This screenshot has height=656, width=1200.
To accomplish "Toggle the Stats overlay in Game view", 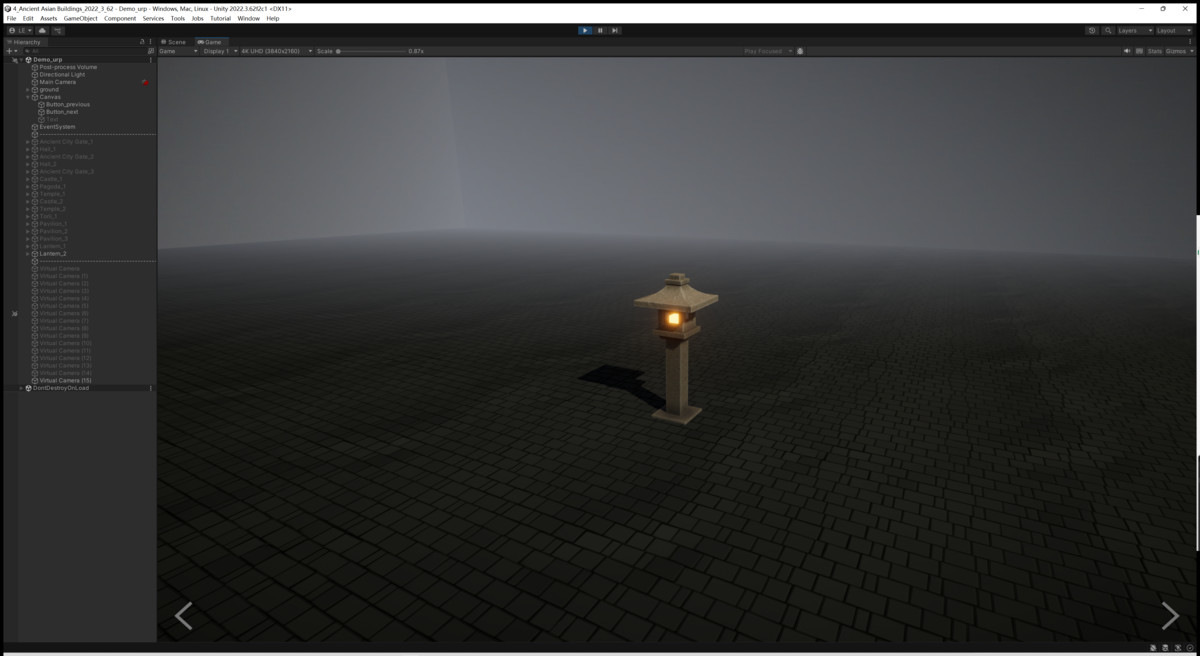I will (1154, 51).
